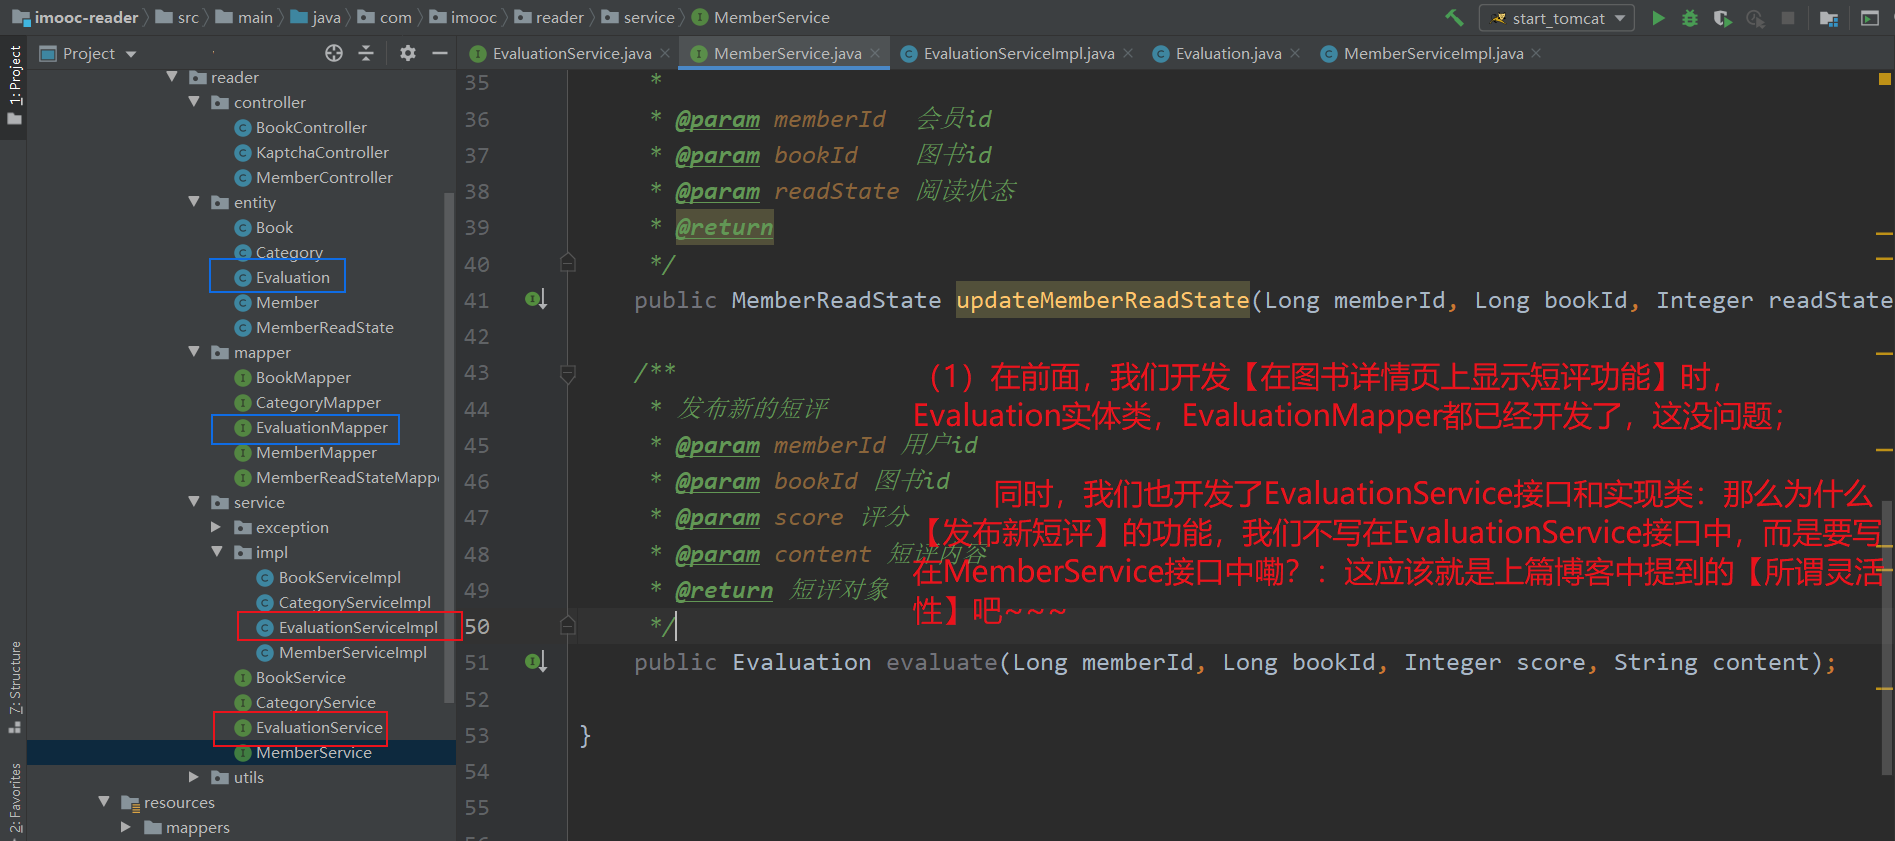Switch to the EvaluationServiceImpl.java tab
The height and width of the screenshot is (841, 1895).
point(1018,53)
